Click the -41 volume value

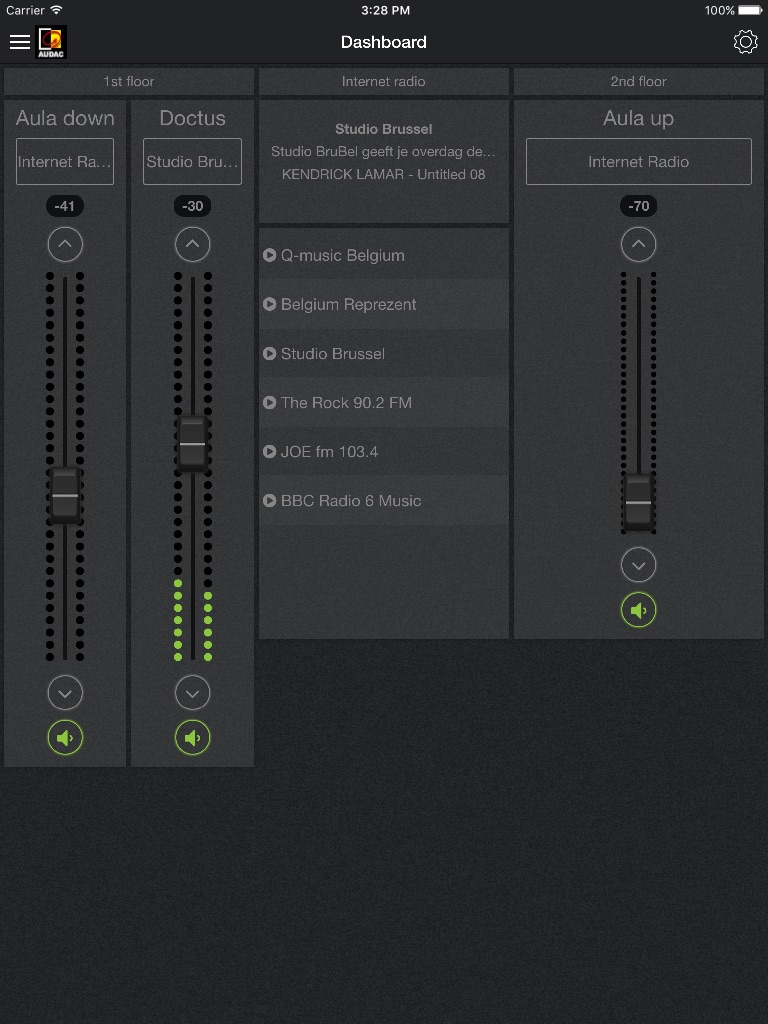pyautogui.click(x=65, y=206)
